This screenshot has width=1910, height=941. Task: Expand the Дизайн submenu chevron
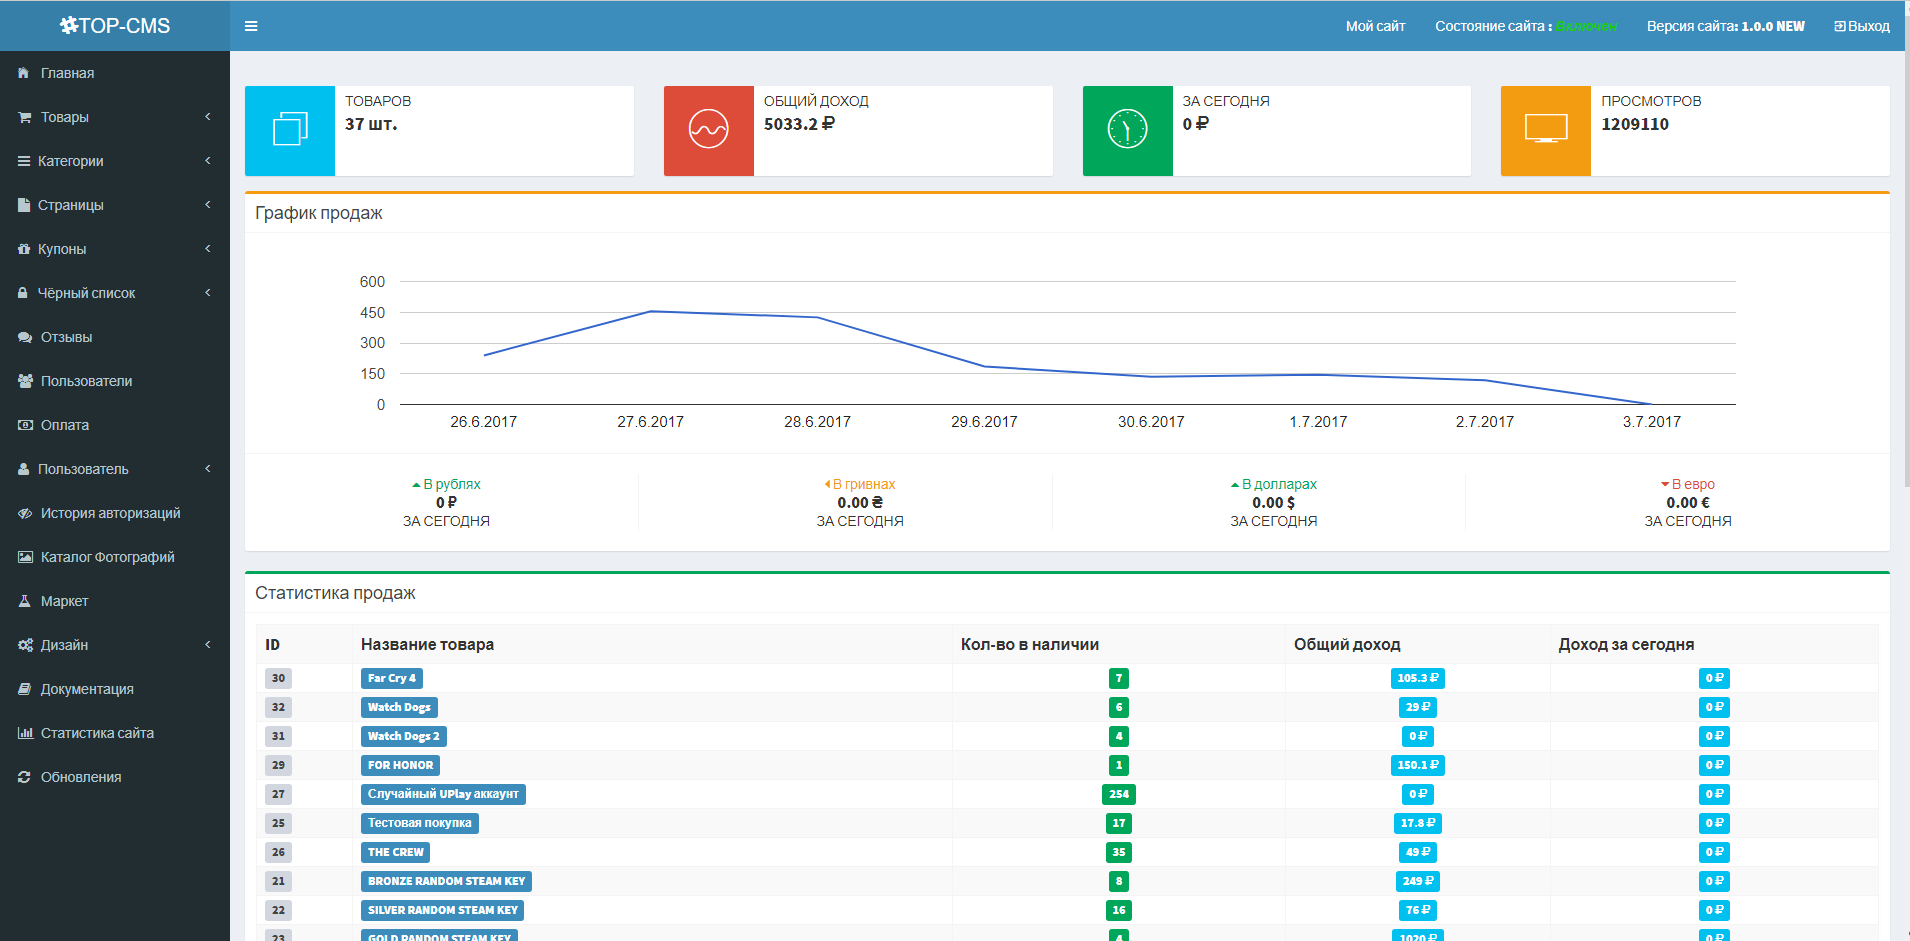coord(208,645)
